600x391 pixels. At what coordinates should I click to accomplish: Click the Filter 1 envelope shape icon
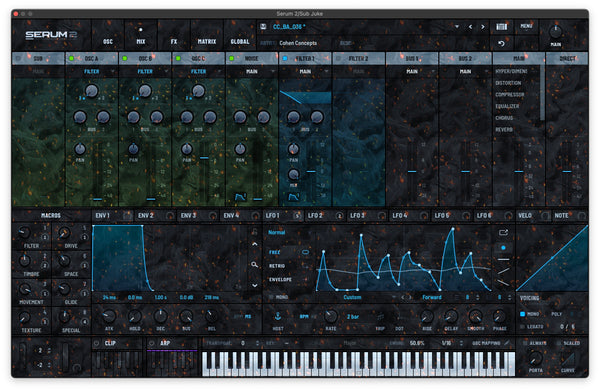point(293,197)
